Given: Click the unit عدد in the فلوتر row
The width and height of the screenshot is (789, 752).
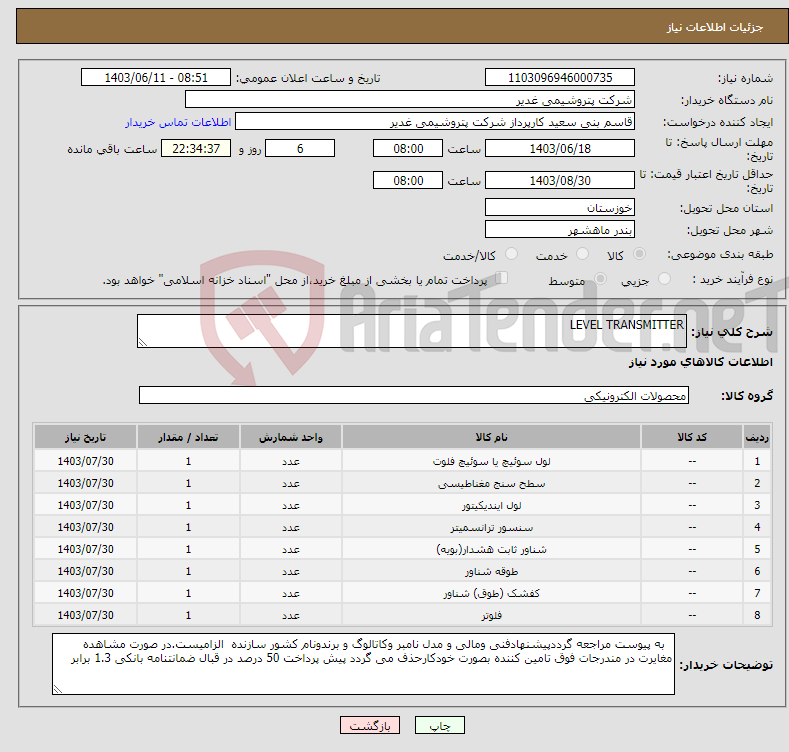Looking at the screenshot, I should pos(291,615).
